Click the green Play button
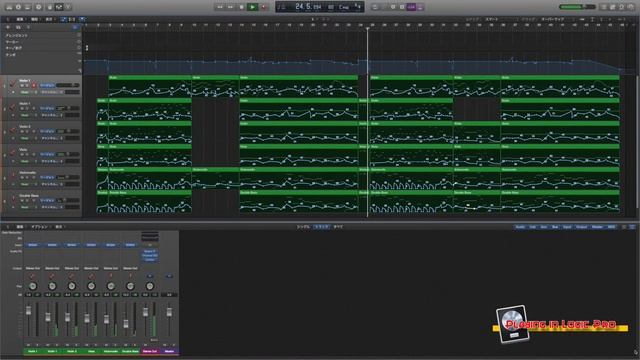Screen dimensions: 640x360 253,7
